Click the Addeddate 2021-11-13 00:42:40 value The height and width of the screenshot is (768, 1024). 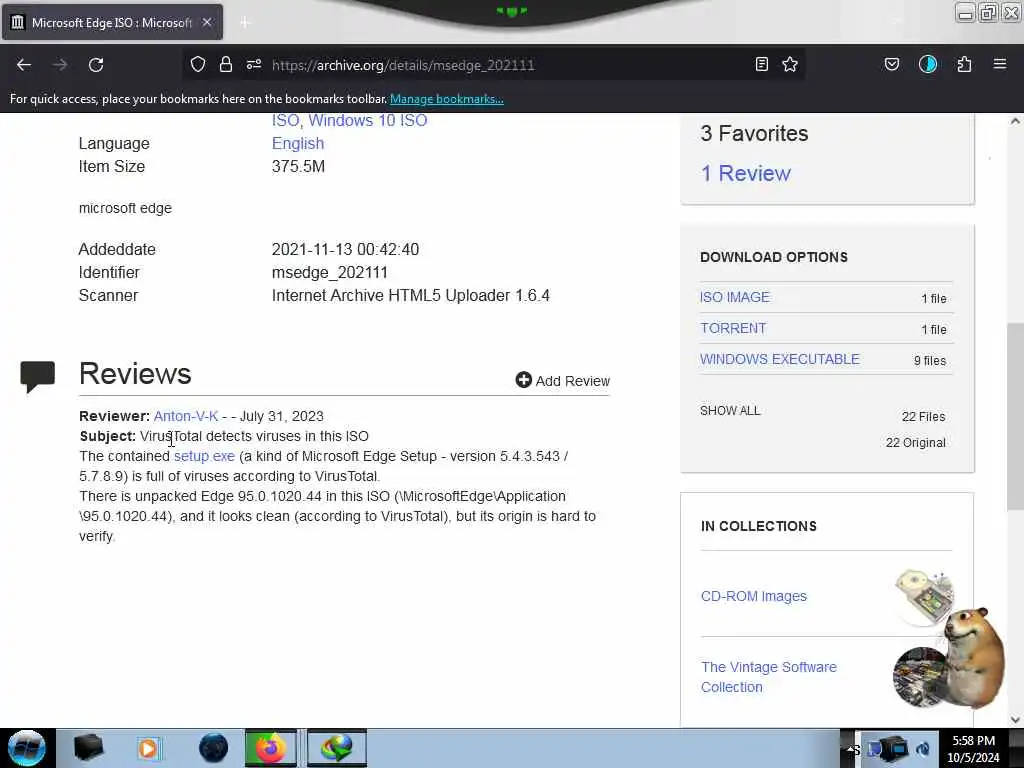coord(345,249)
